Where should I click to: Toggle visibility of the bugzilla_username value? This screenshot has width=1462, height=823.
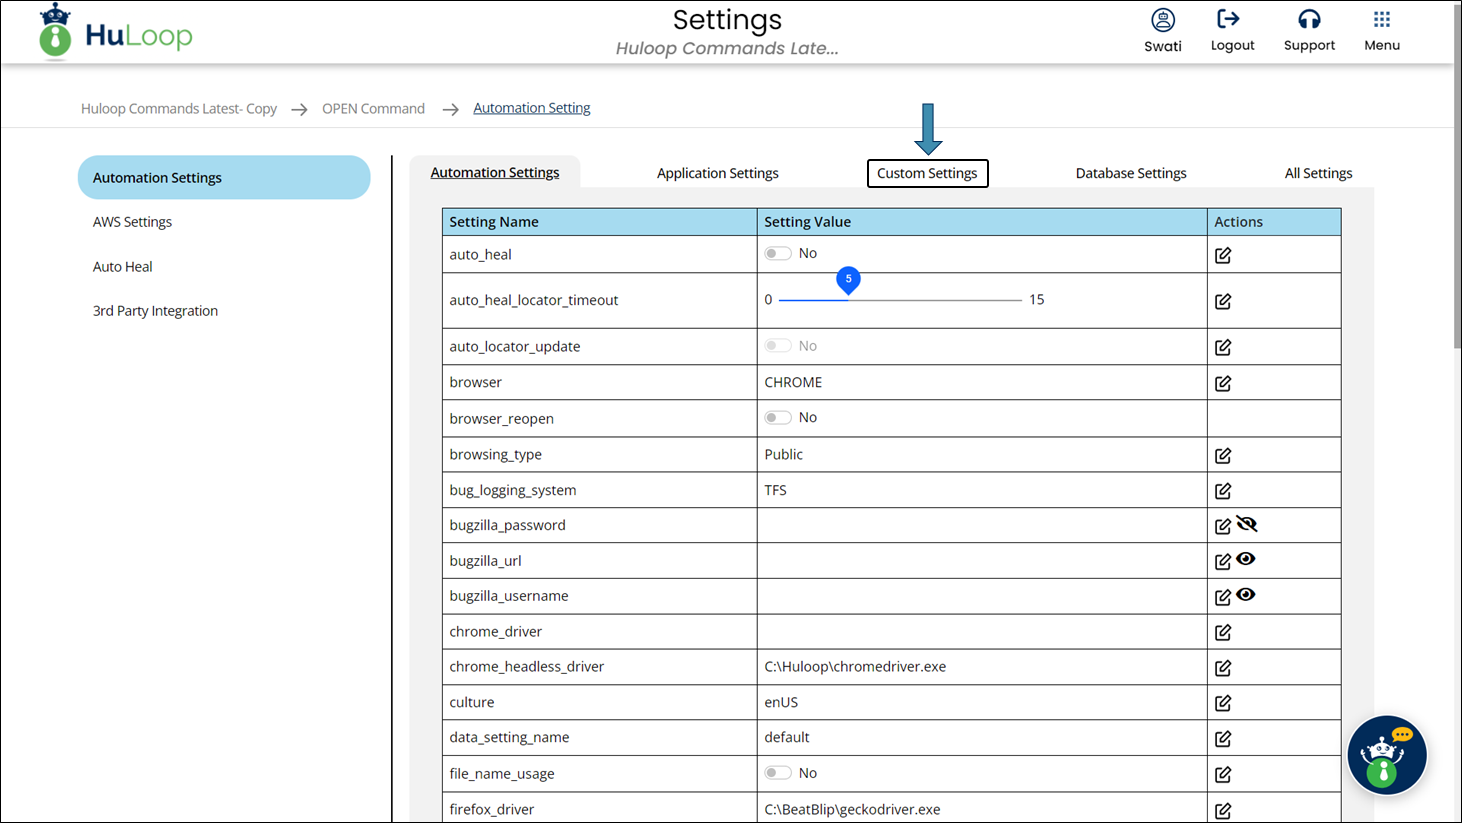coord(1245,594)
